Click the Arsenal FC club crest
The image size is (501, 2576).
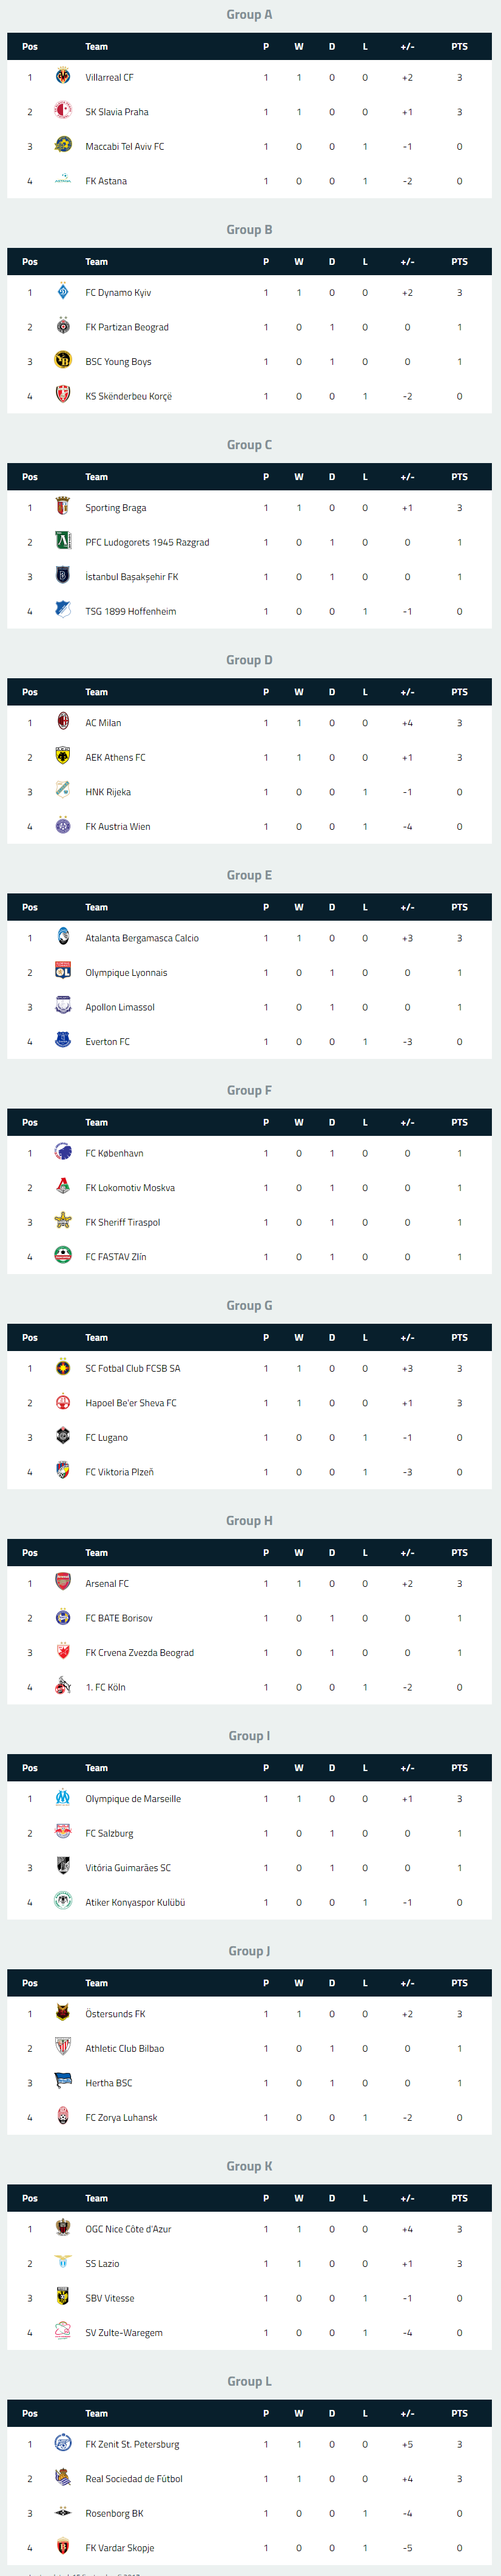[x=63, y=1582]
